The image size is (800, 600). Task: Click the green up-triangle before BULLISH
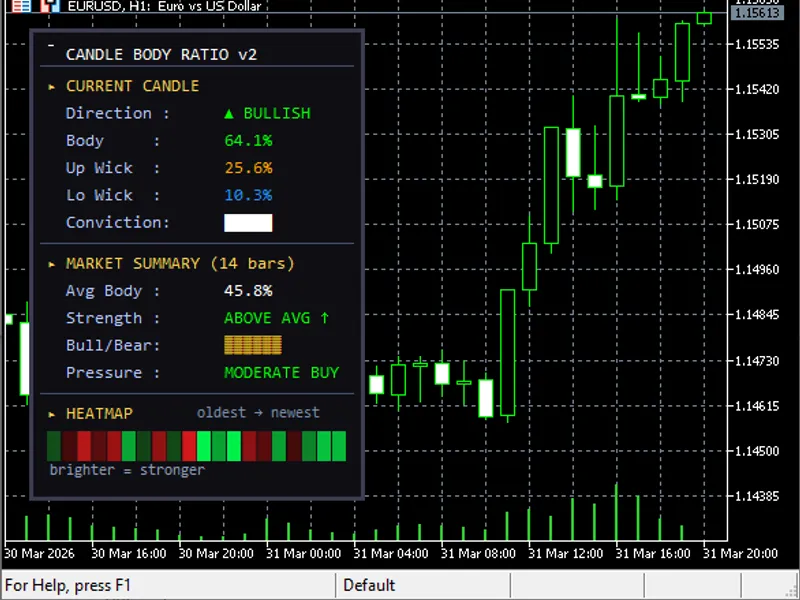(x=229, y=113)
